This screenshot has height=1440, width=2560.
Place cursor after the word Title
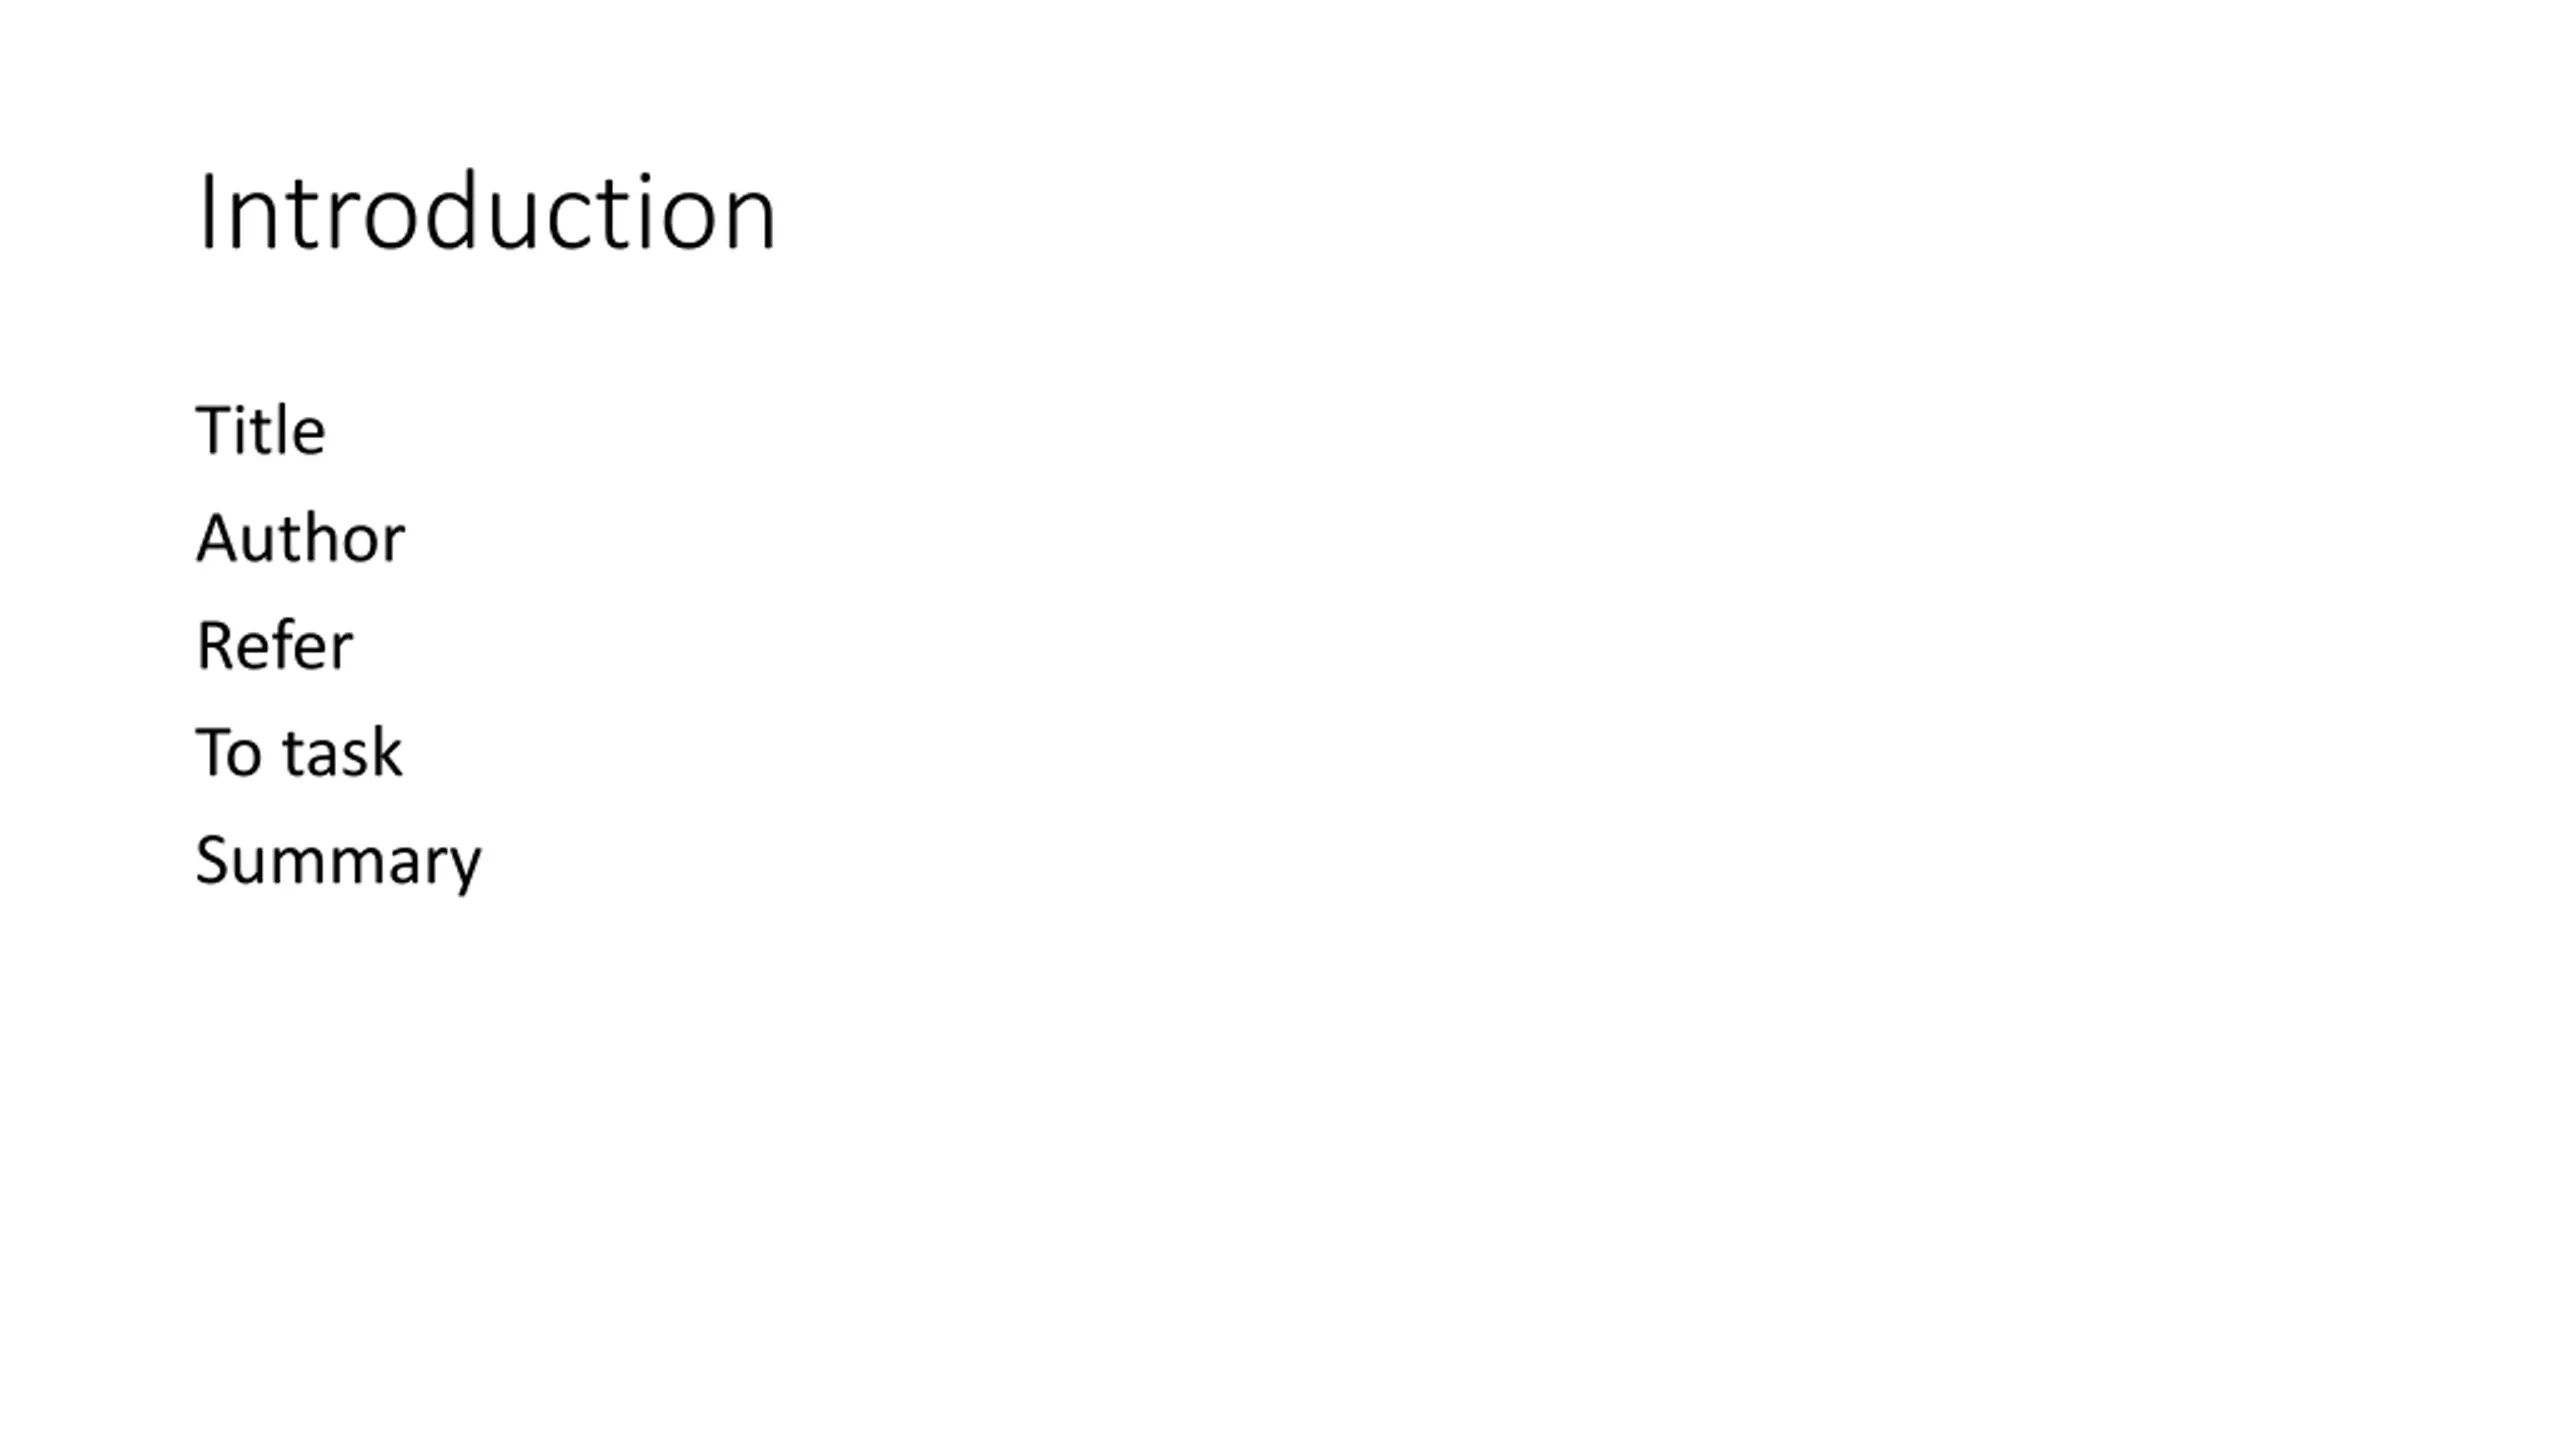tap(327, 431)
